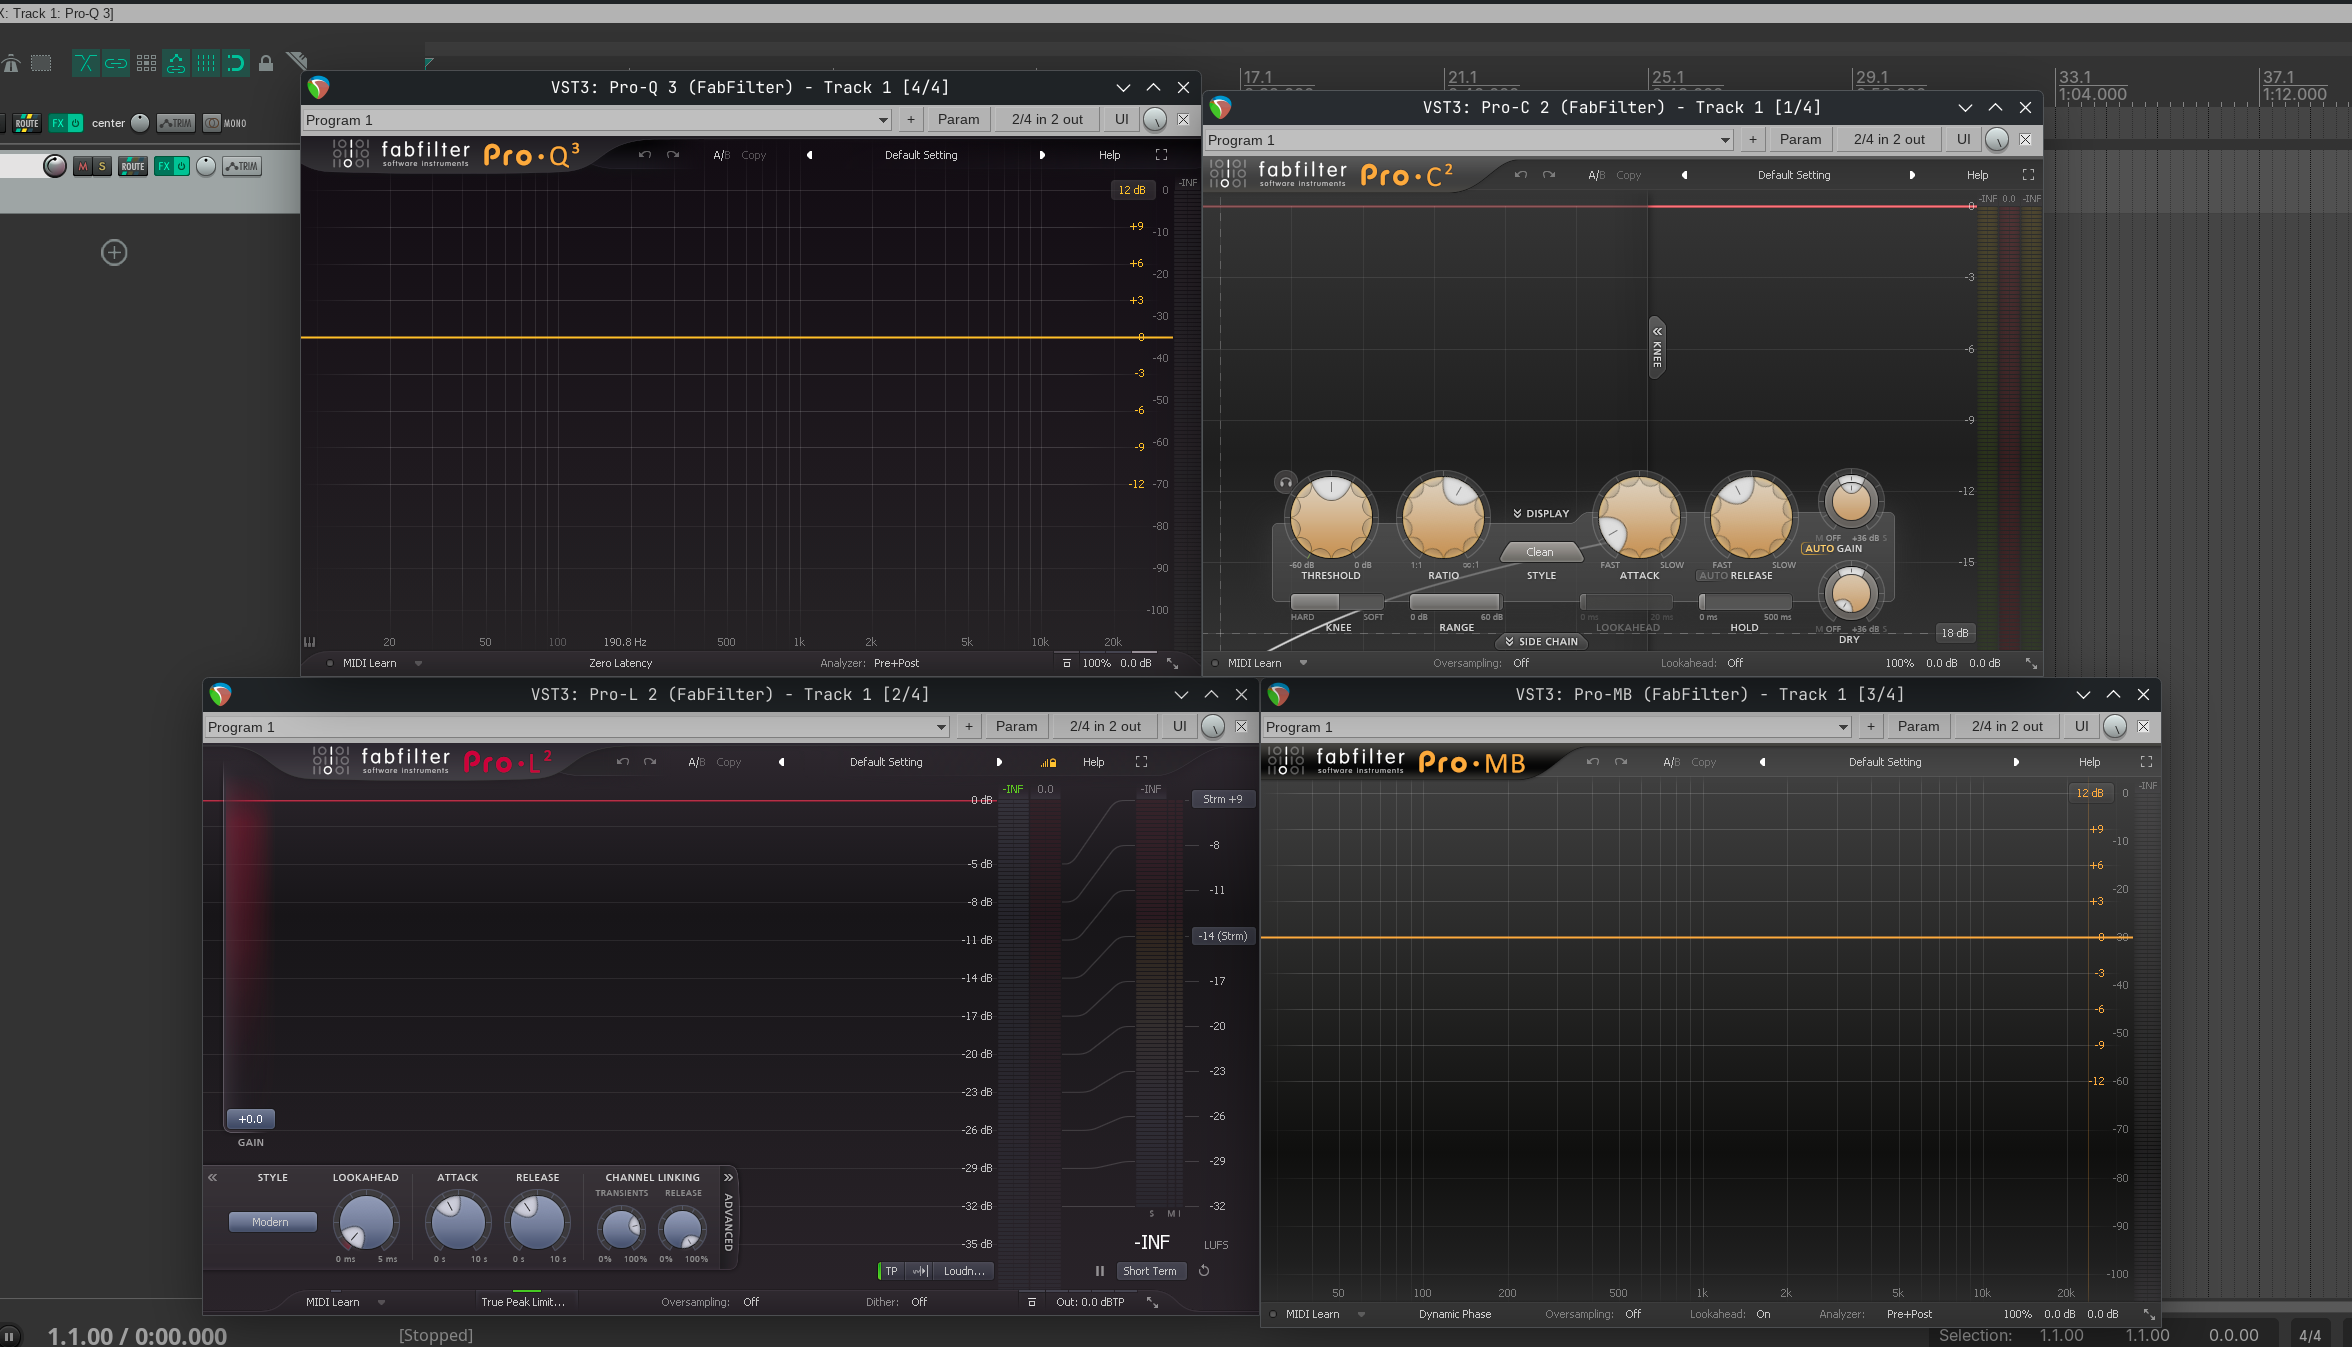This screenshot has width=2352, height=1347.
Task: Click Pro-C 2 redo arrow
Action: [x=1549, y=175]
